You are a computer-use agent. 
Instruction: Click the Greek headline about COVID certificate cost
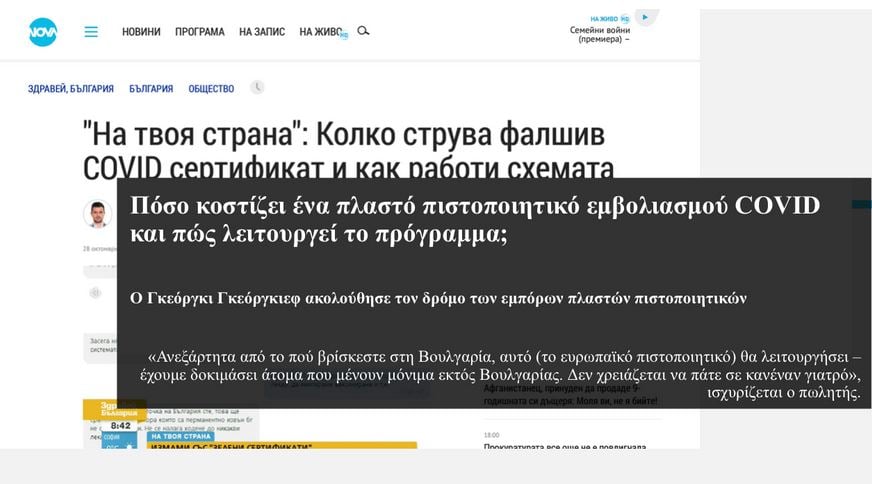(475, 219)
